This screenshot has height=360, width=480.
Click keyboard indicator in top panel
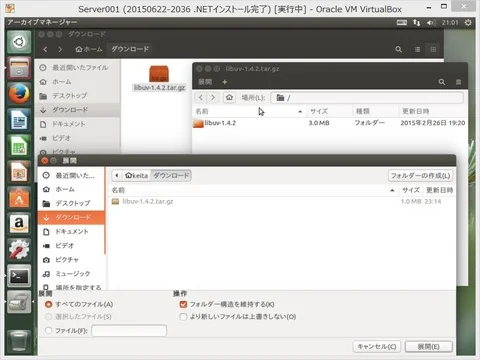(402, 22)
